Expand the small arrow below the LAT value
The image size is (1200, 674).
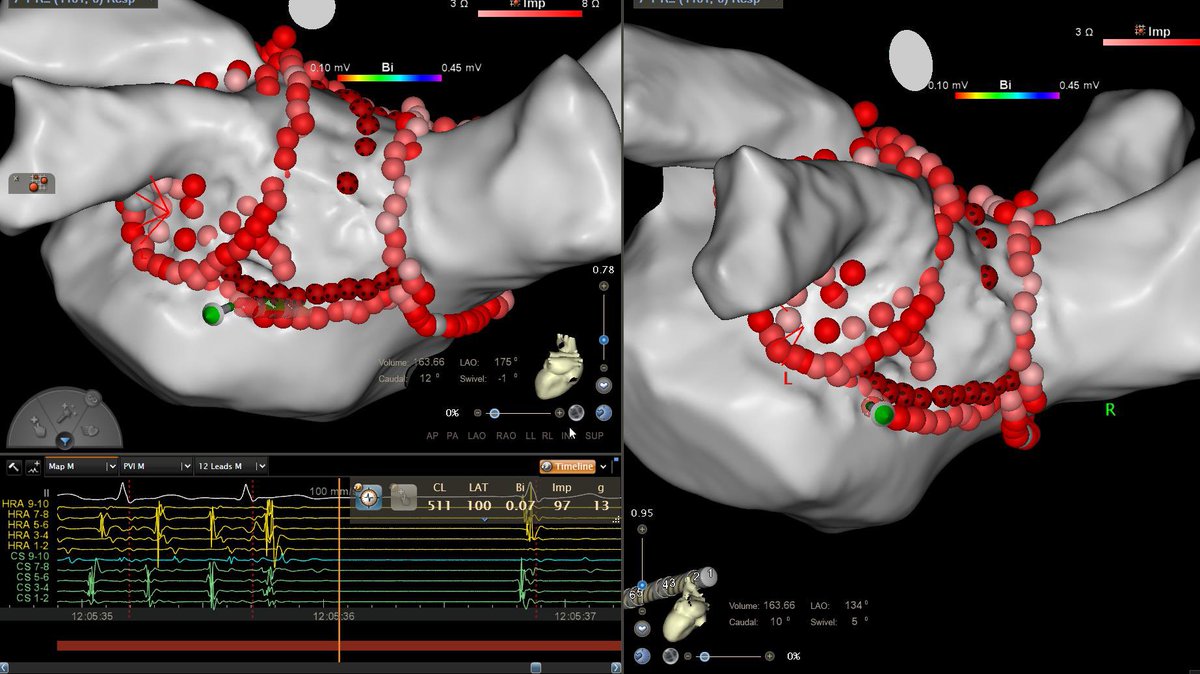pyautogui.click(x=485, y=519)
